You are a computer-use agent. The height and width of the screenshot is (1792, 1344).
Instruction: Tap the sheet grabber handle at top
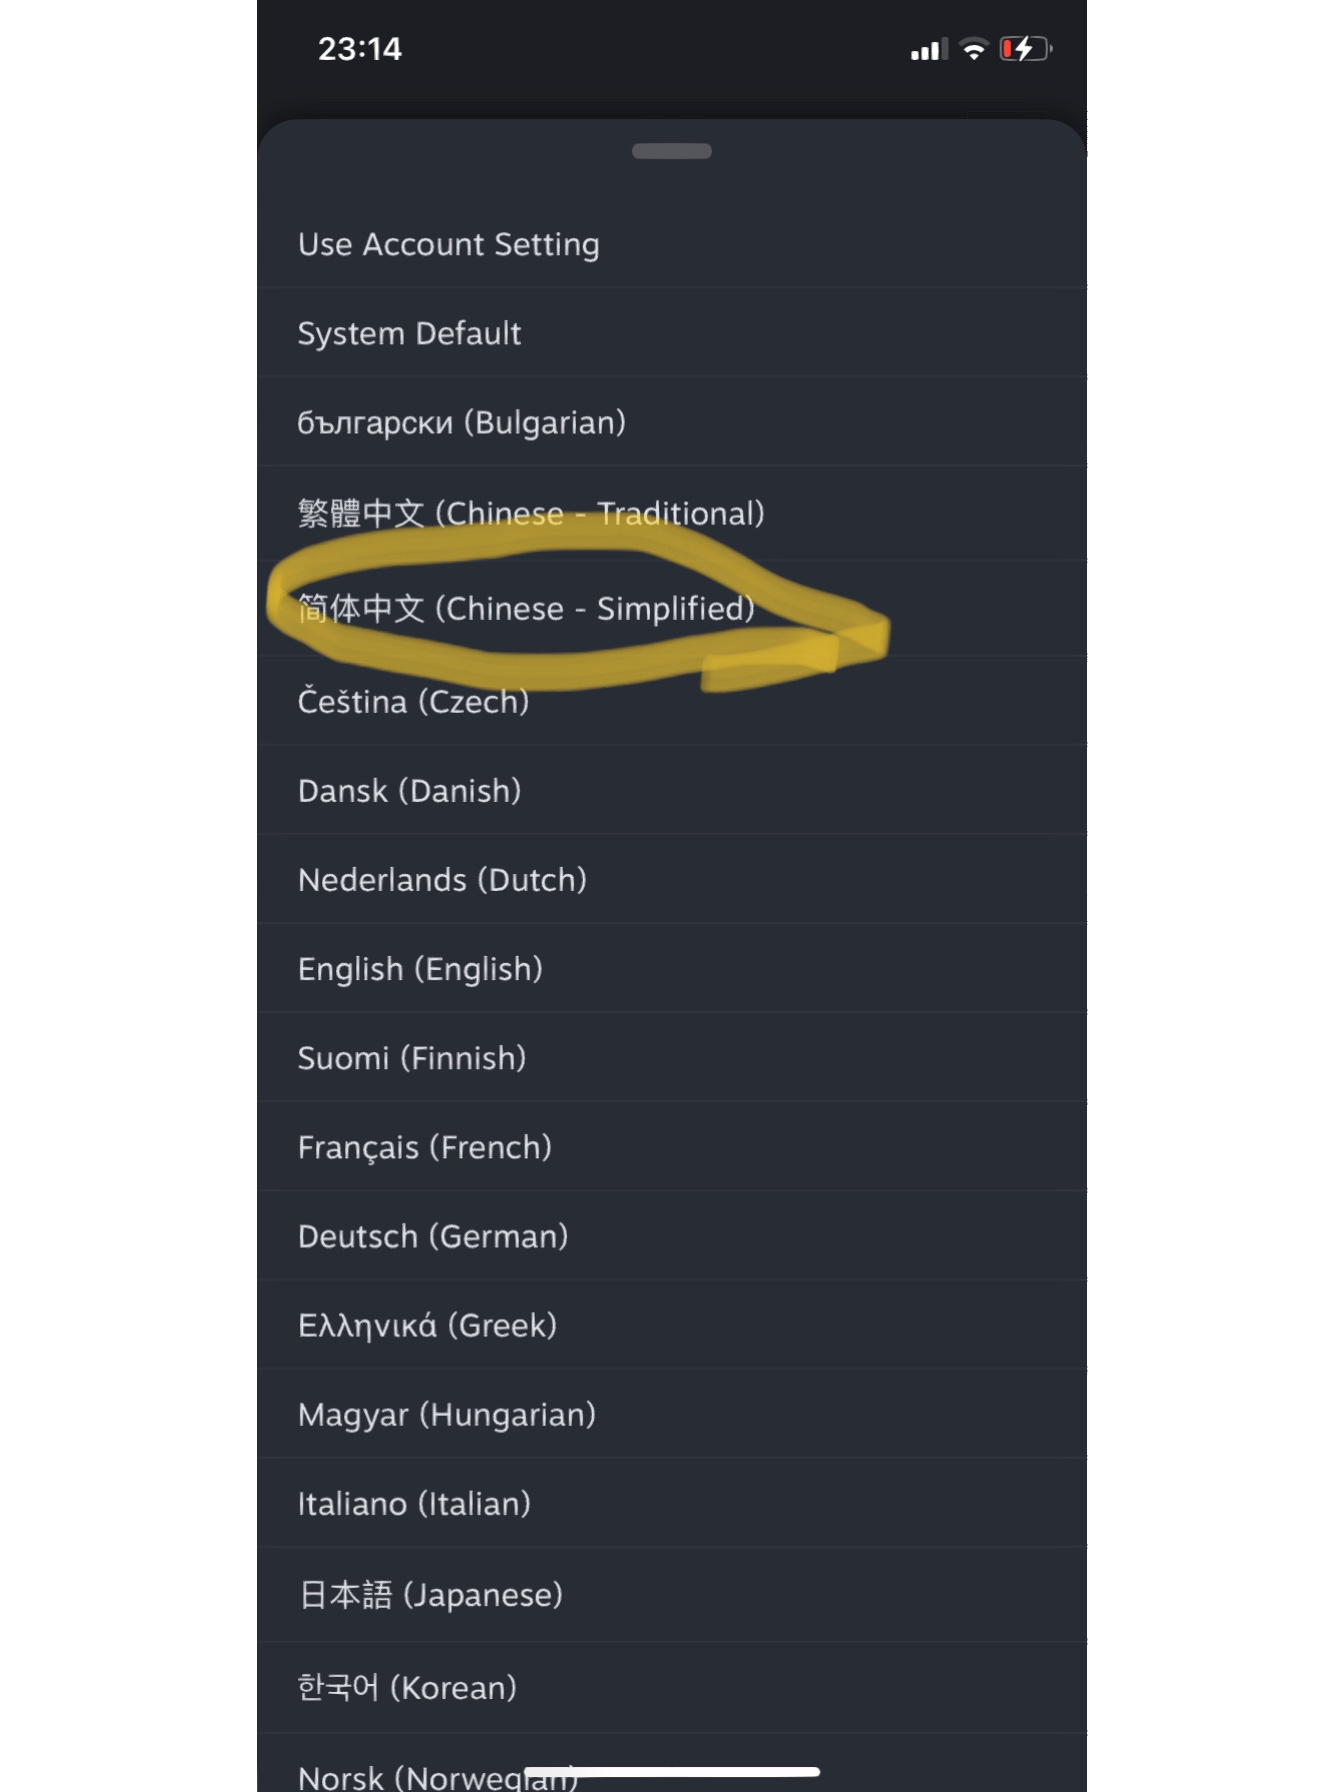click(x=672, y=151)
